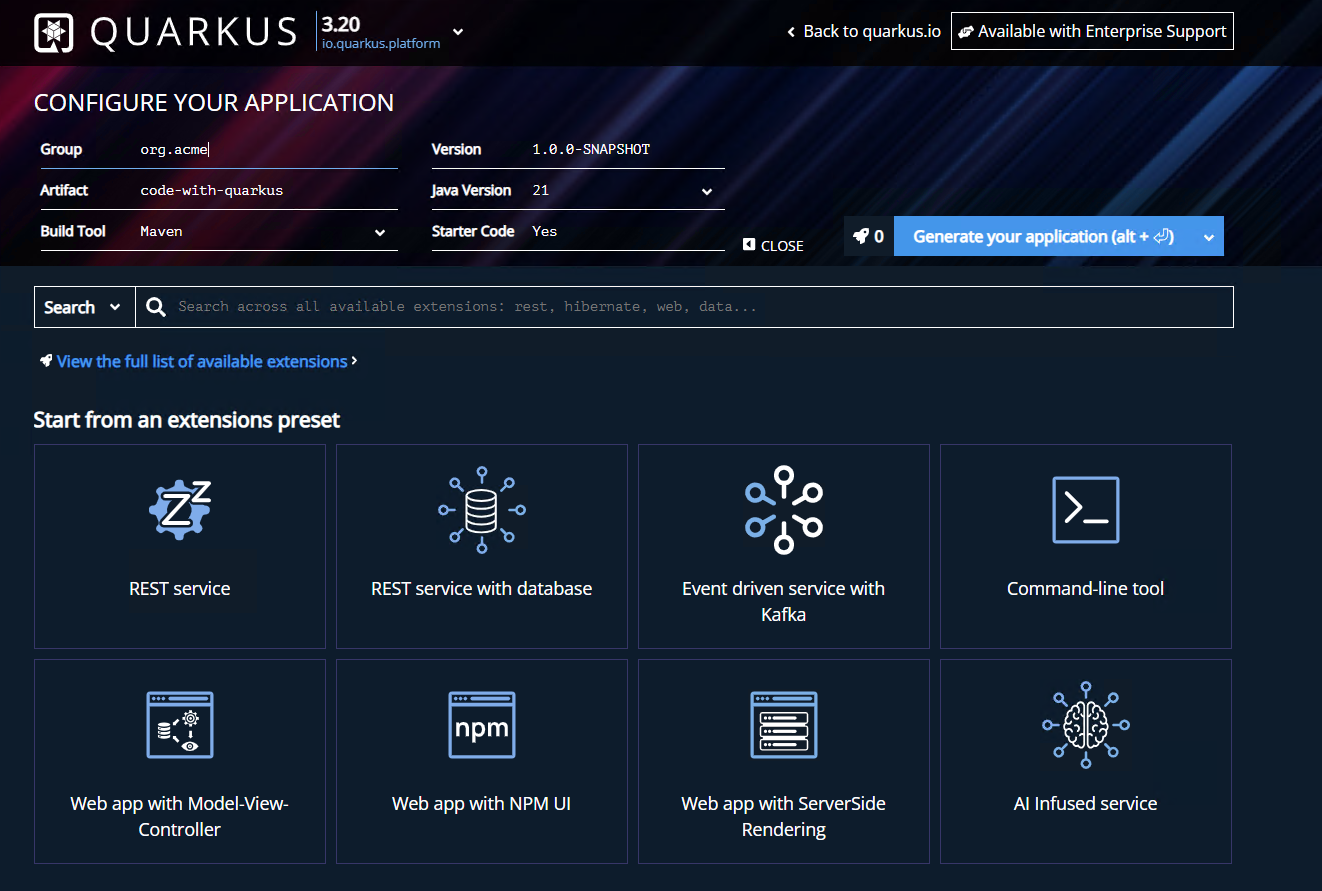The image size is (1322, 891).
Task: Click the REST service with database icon
Action: pos(482,510)
